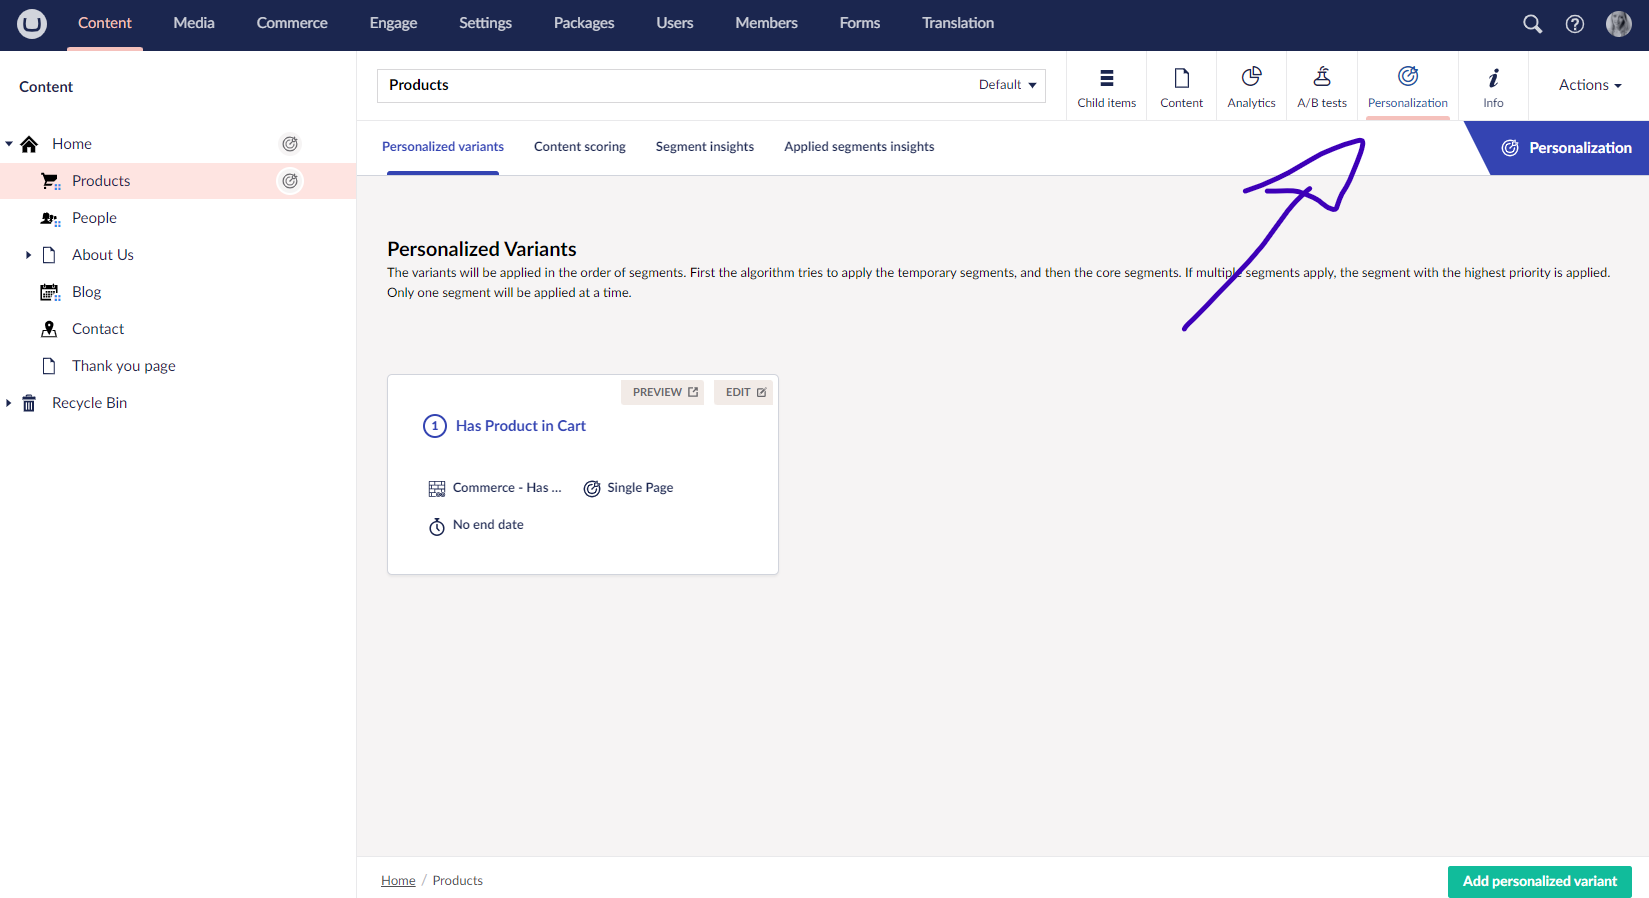1649x898 pixels.
Task: Open the Has Product in Cart variant
Action: click(521, 426)
